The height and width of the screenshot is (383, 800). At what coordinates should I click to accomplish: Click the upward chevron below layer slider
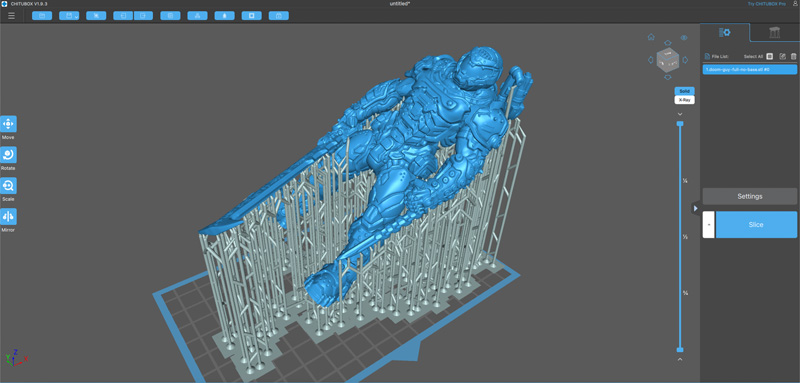pos(680,360)
